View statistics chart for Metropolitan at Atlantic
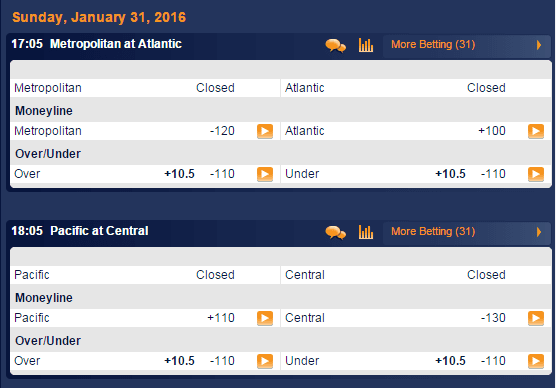The width and height of the screenshot is (556, 388). [366, 45]
